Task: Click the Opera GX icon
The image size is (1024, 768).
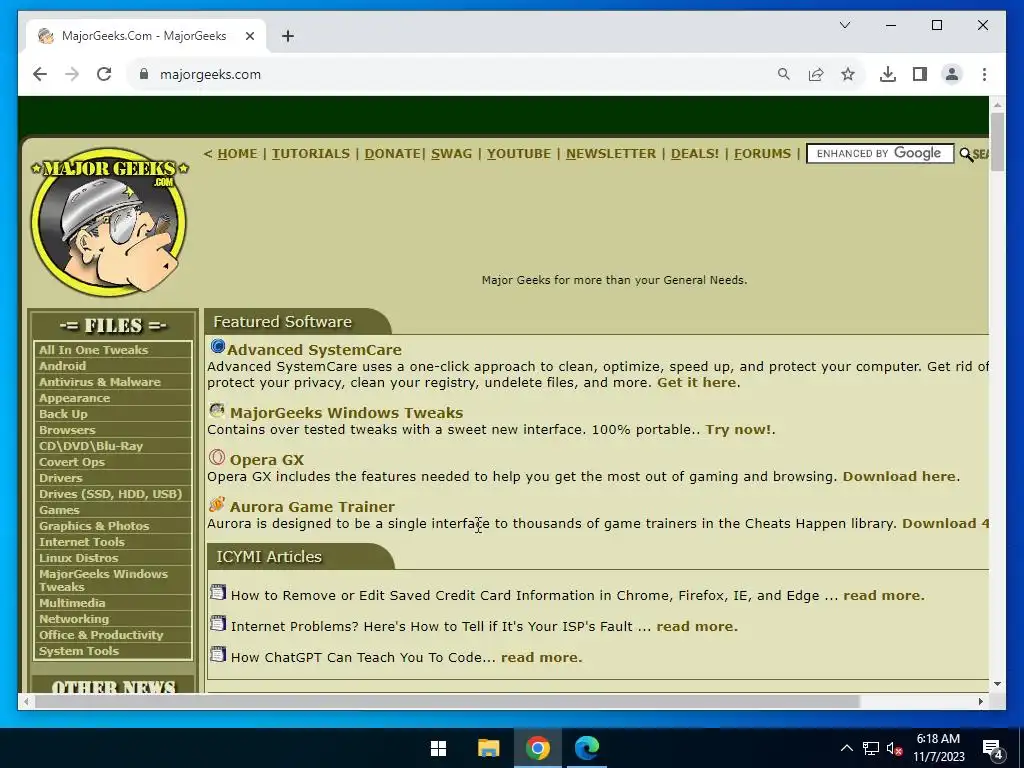Action: tap(217, 457)
